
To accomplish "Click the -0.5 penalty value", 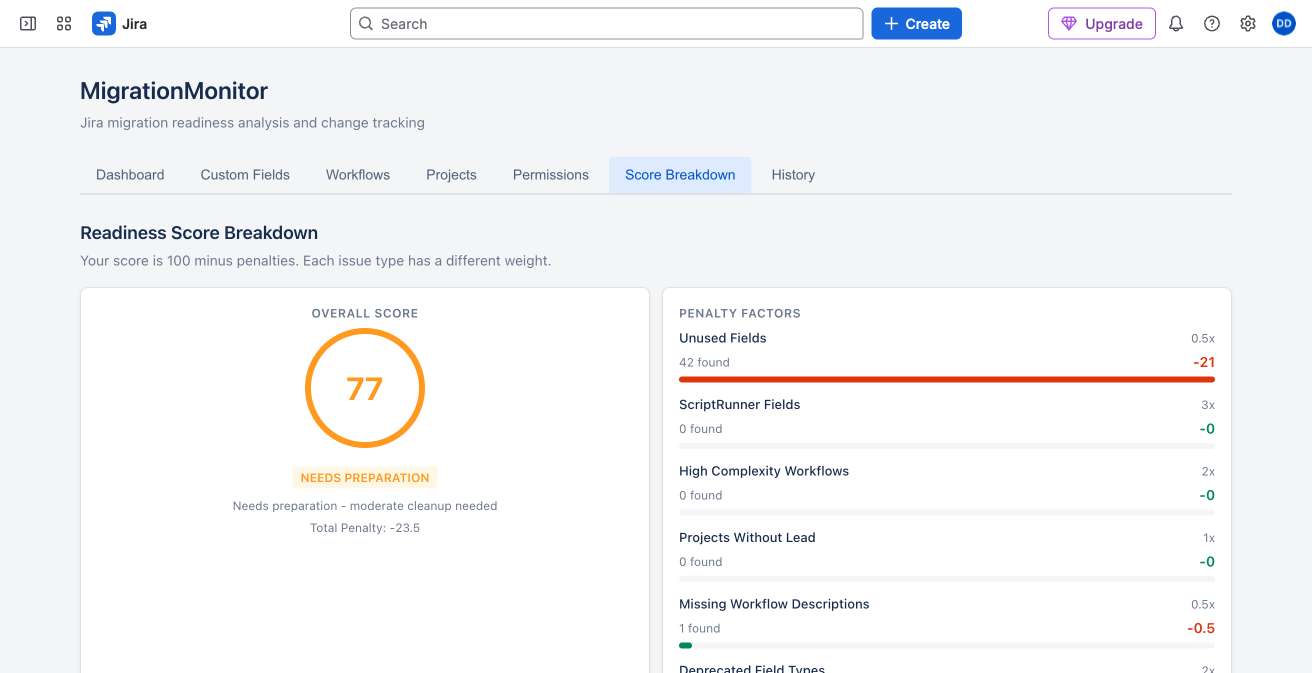I will tap(1201, 628).
